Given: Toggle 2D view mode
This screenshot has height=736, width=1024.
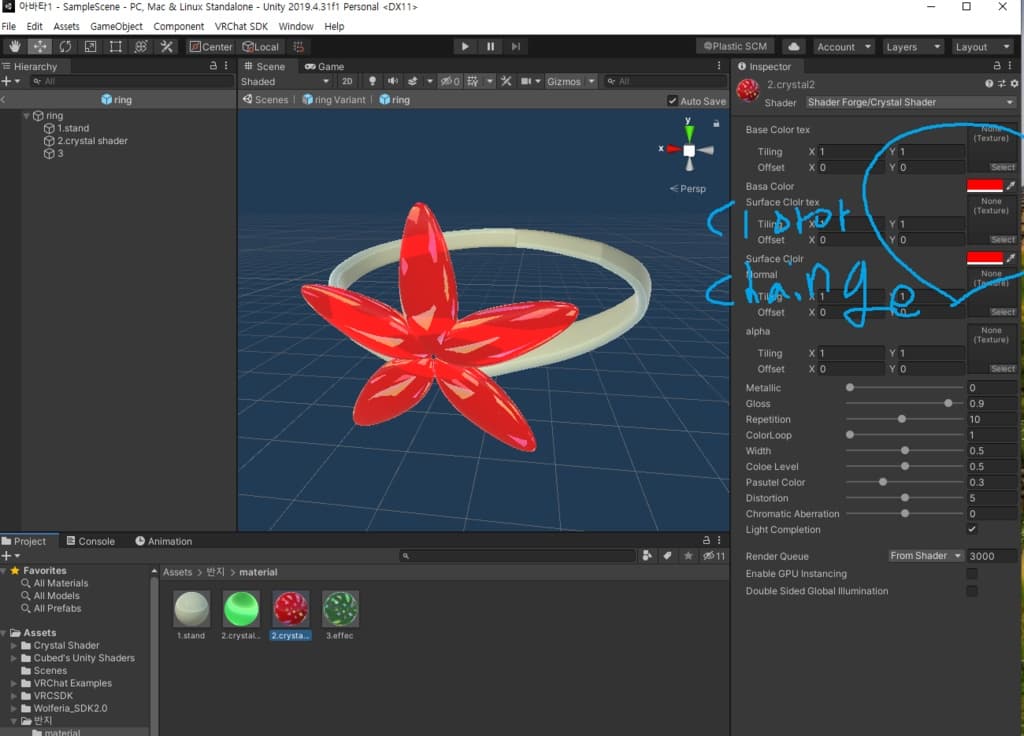Looking at the screenshot, I should [x=347, y=81].
